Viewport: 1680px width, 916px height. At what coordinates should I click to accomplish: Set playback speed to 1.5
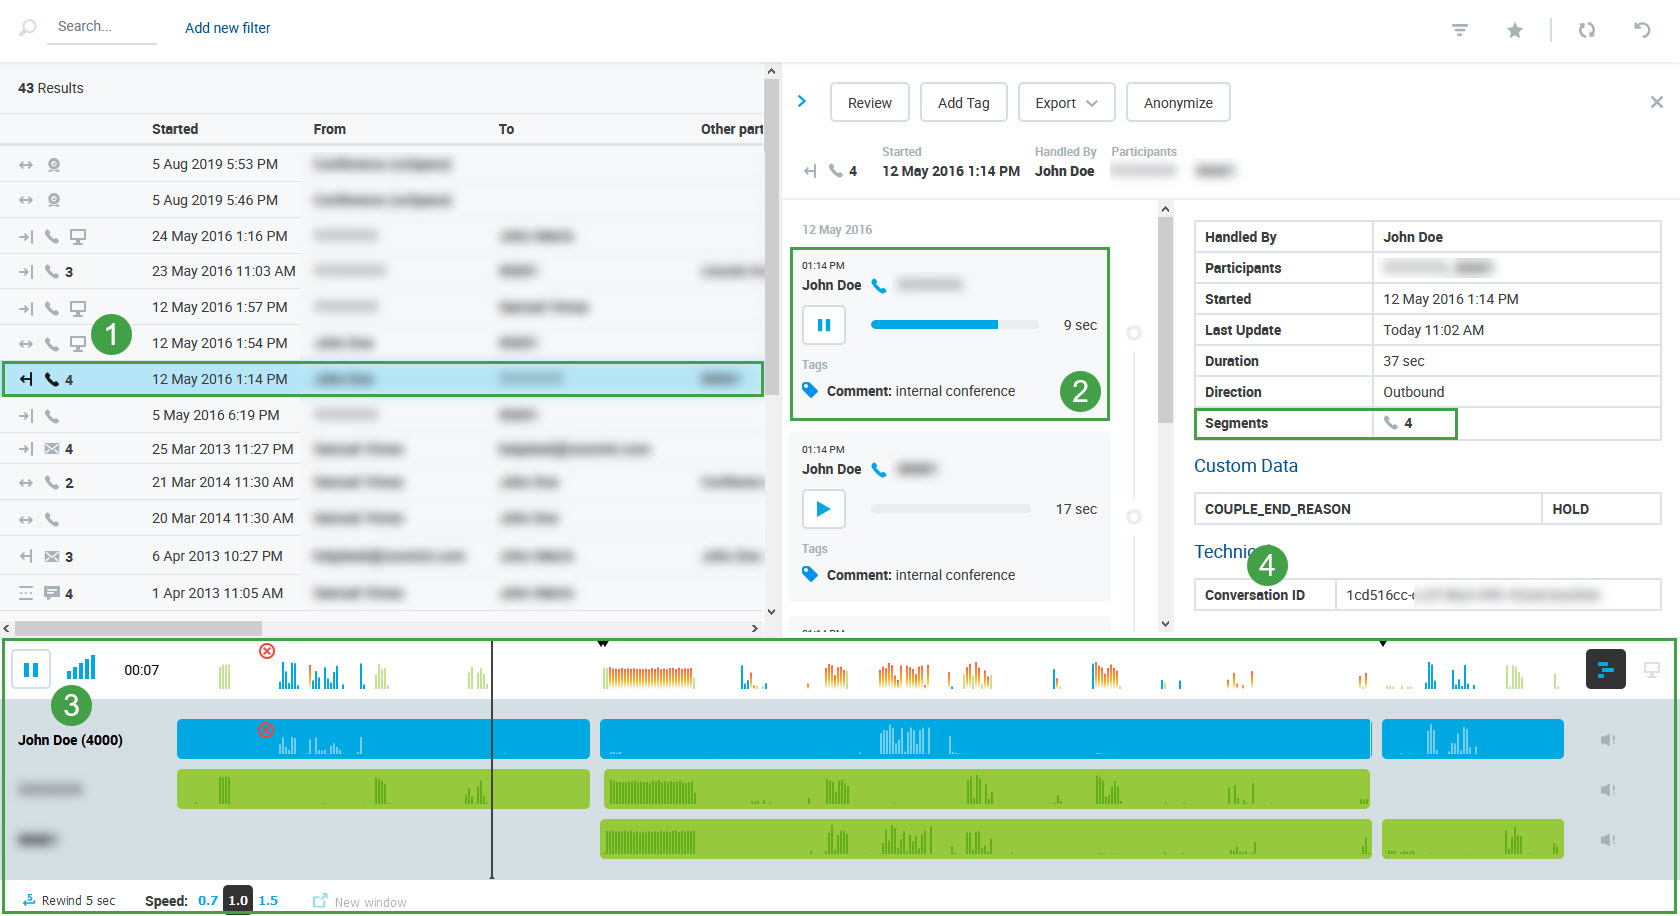268,901
